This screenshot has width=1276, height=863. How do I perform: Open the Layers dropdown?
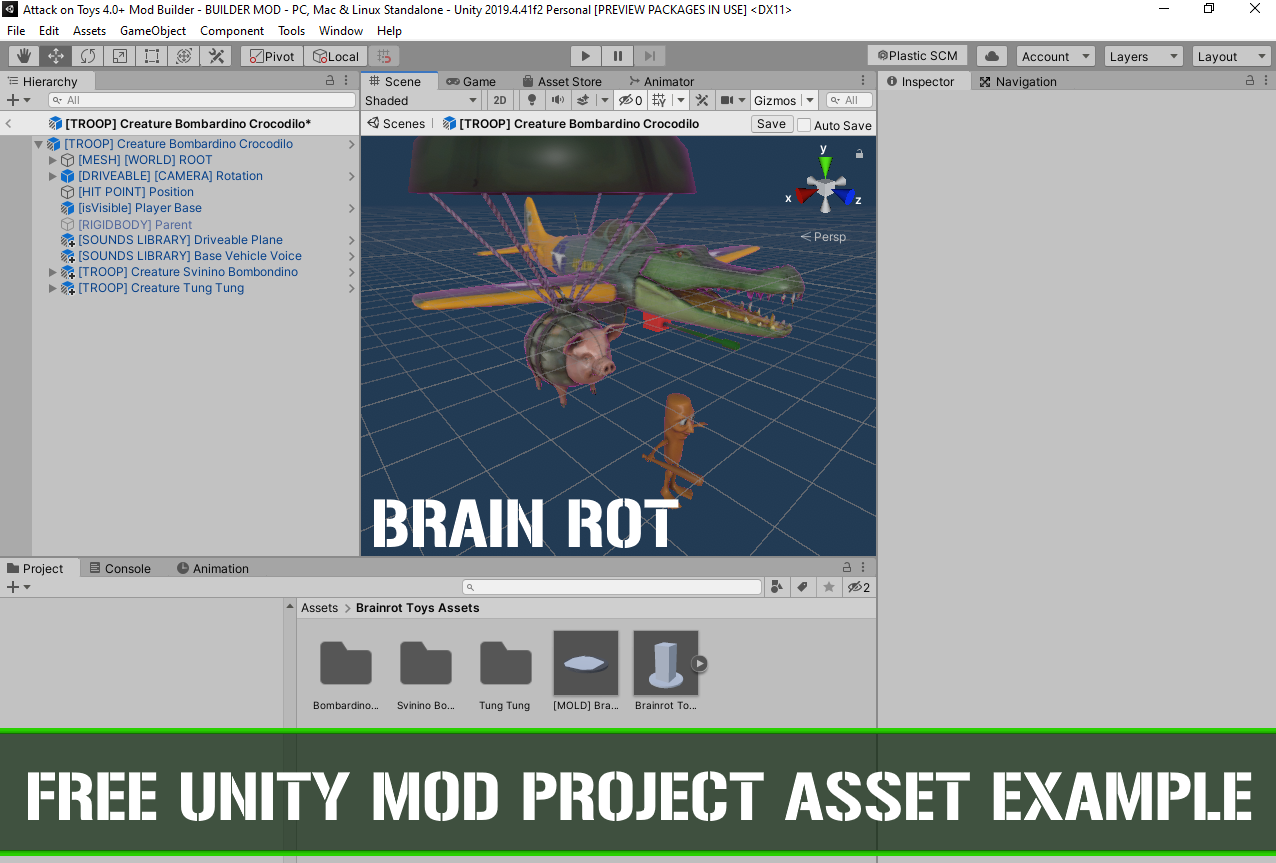click(1143, 56)
